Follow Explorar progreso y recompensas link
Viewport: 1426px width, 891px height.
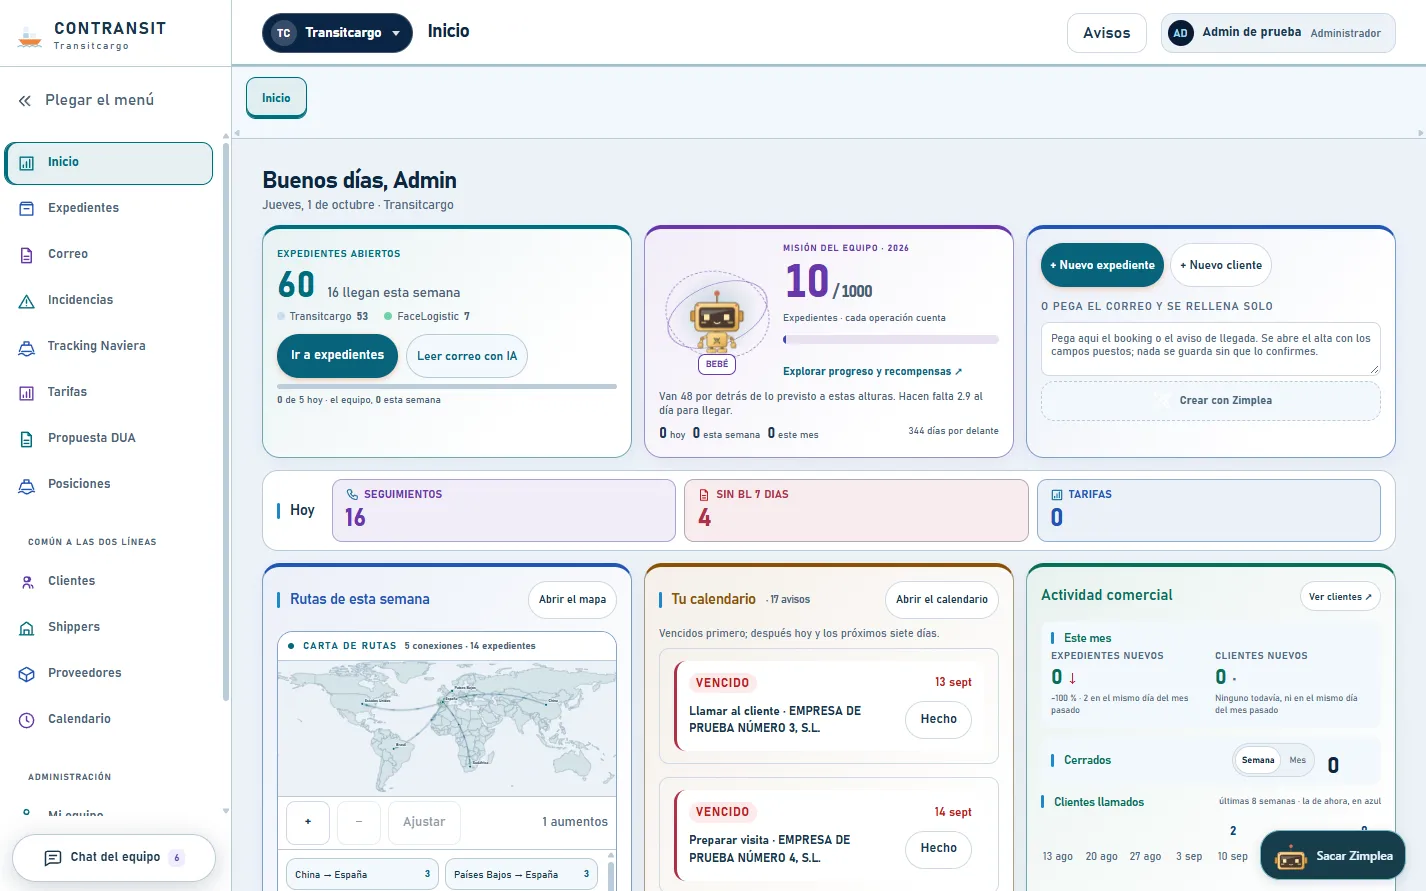tap(872, 371)
